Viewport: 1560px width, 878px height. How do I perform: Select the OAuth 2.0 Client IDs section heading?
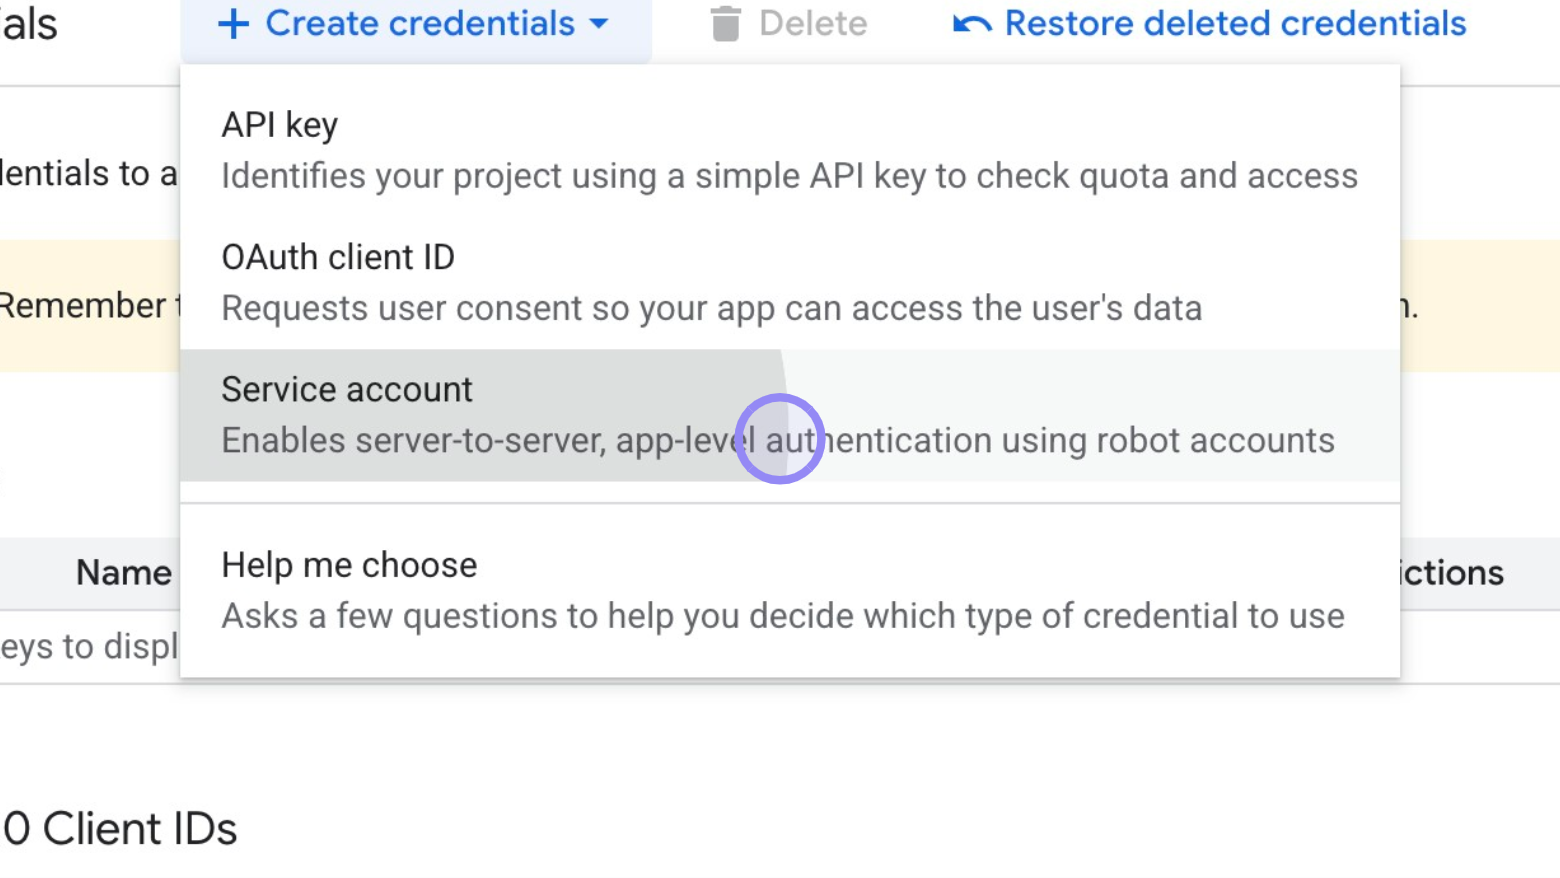tap(117, 828)
